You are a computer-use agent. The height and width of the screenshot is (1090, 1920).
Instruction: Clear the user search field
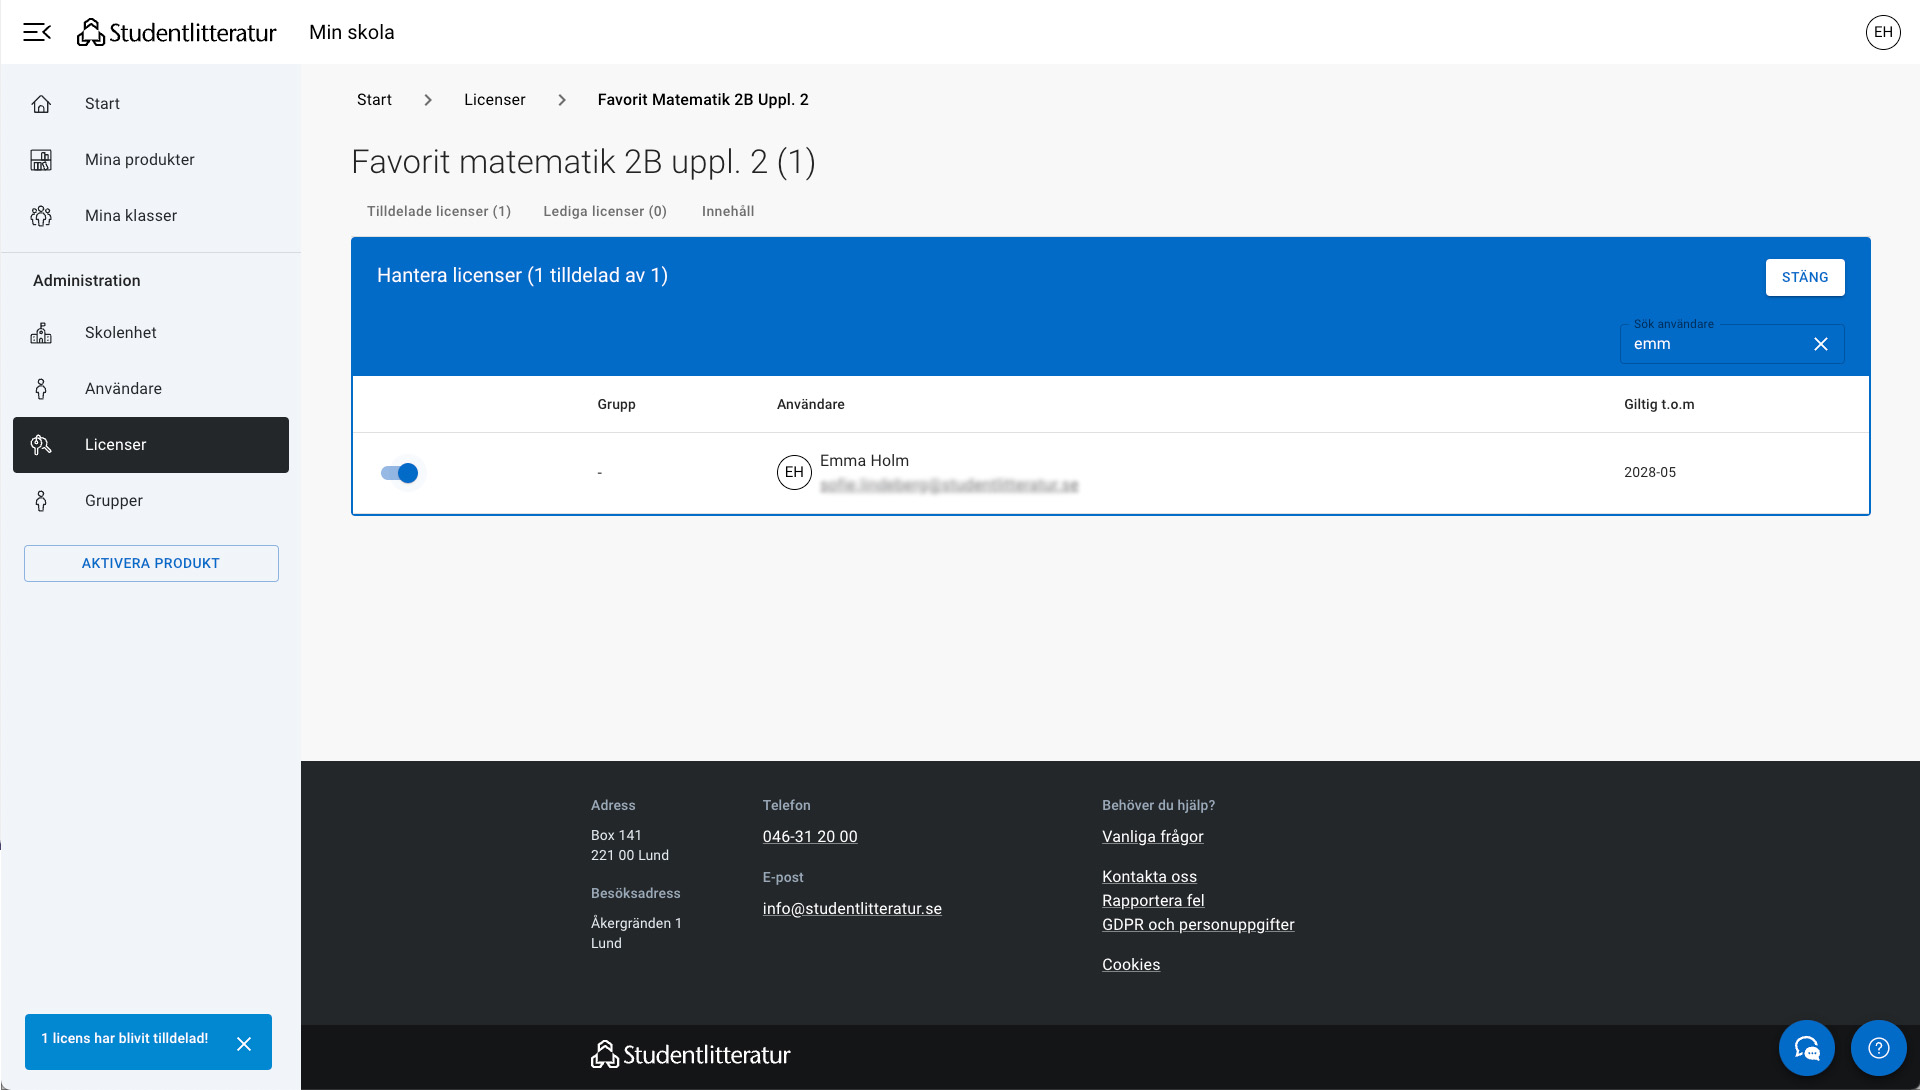(x=1820, y=344)
